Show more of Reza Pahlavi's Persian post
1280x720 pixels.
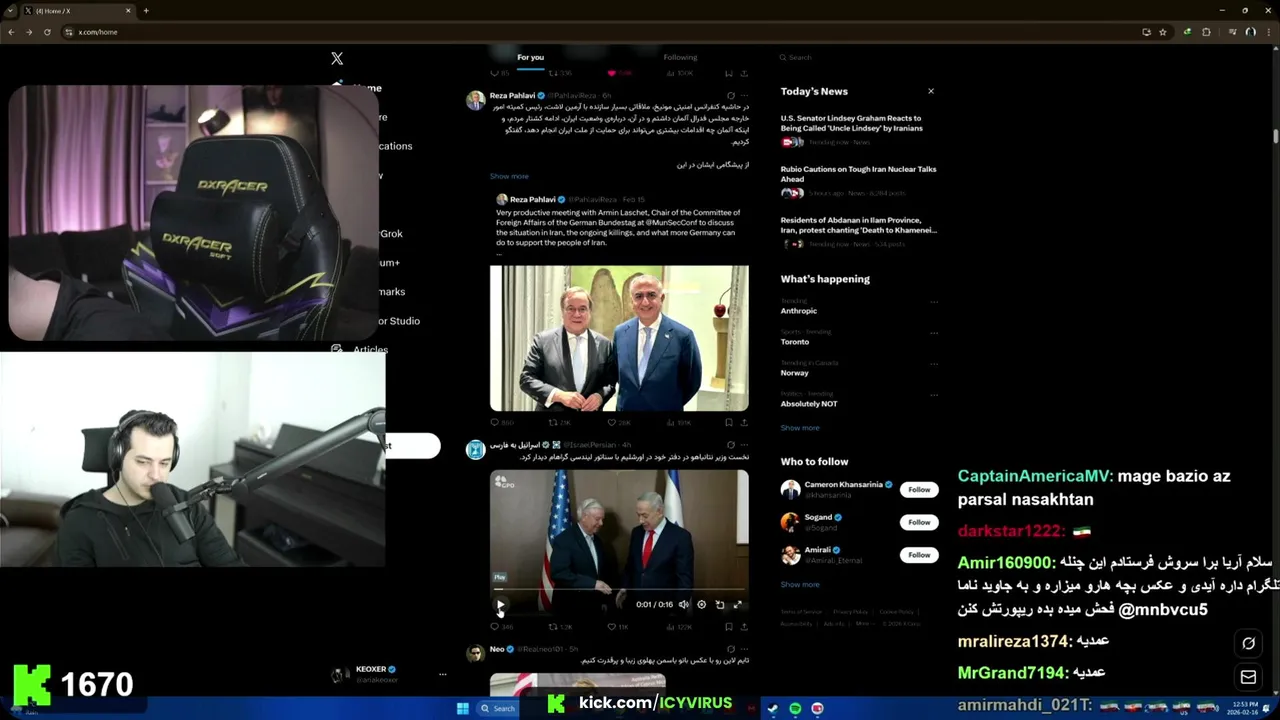tap(509, 176)
